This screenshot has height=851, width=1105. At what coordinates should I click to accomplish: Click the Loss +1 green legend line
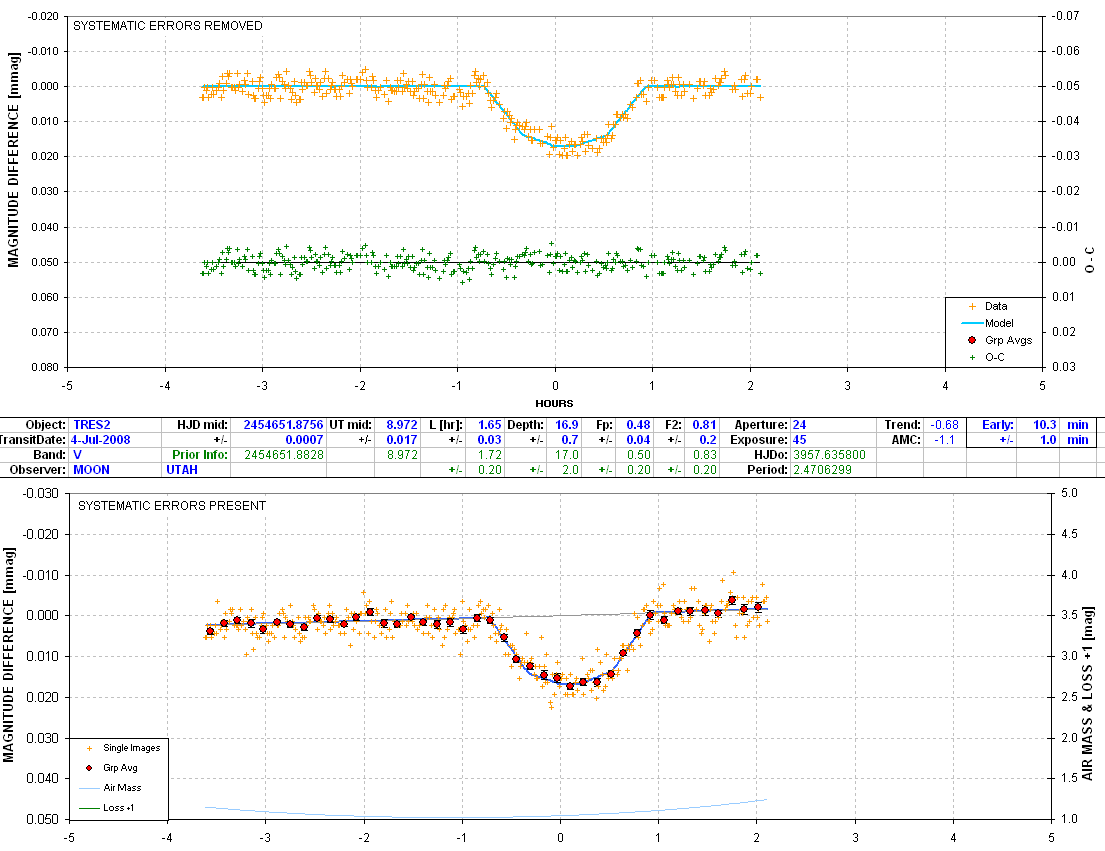coord(90,807)
